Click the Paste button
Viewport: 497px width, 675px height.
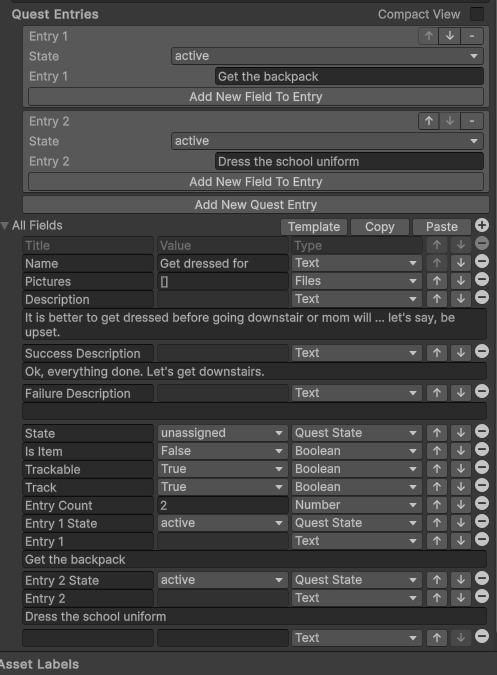click(442, 227)
